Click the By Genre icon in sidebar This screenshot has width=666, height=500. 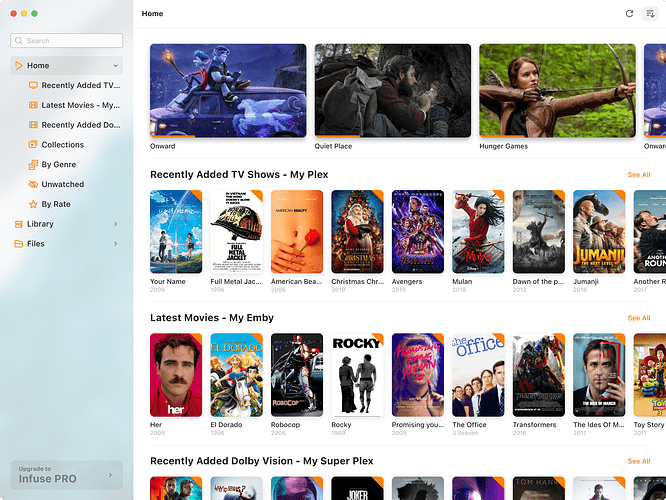point(33,164)
